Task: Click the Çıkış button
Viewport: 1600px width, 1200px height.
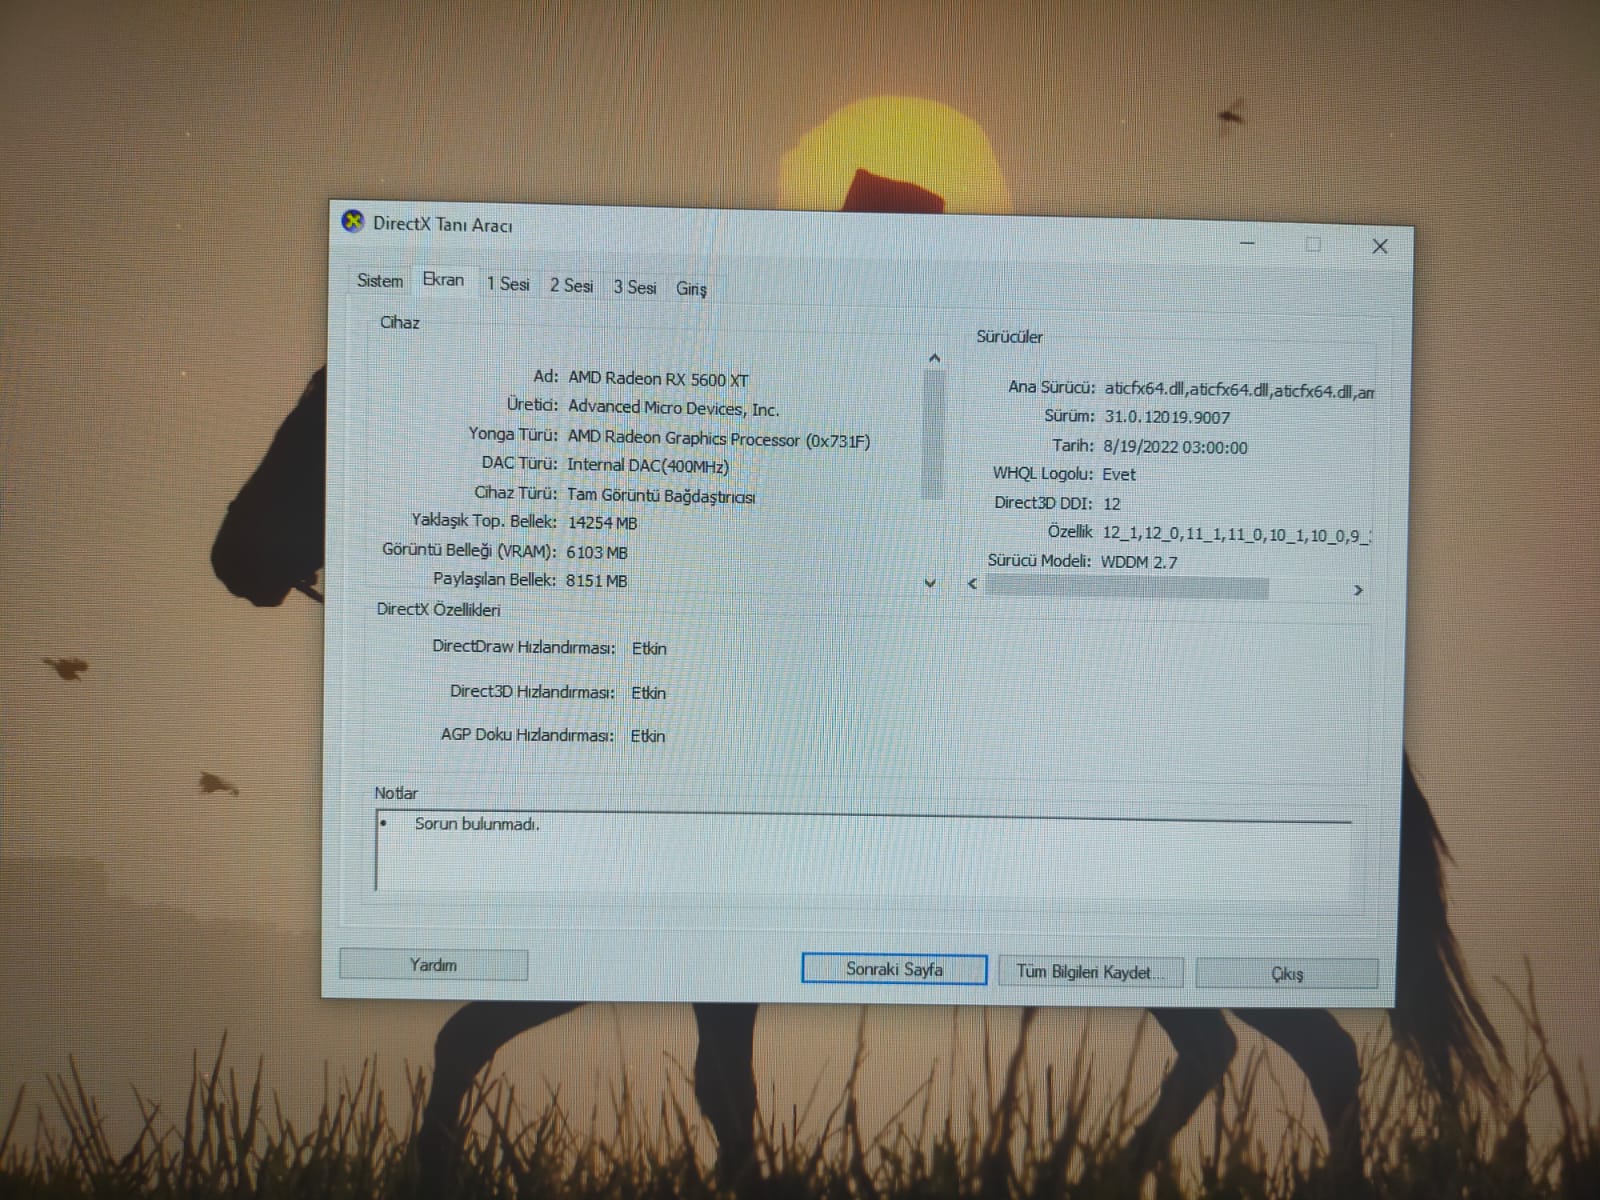Action: point(1287,974)
